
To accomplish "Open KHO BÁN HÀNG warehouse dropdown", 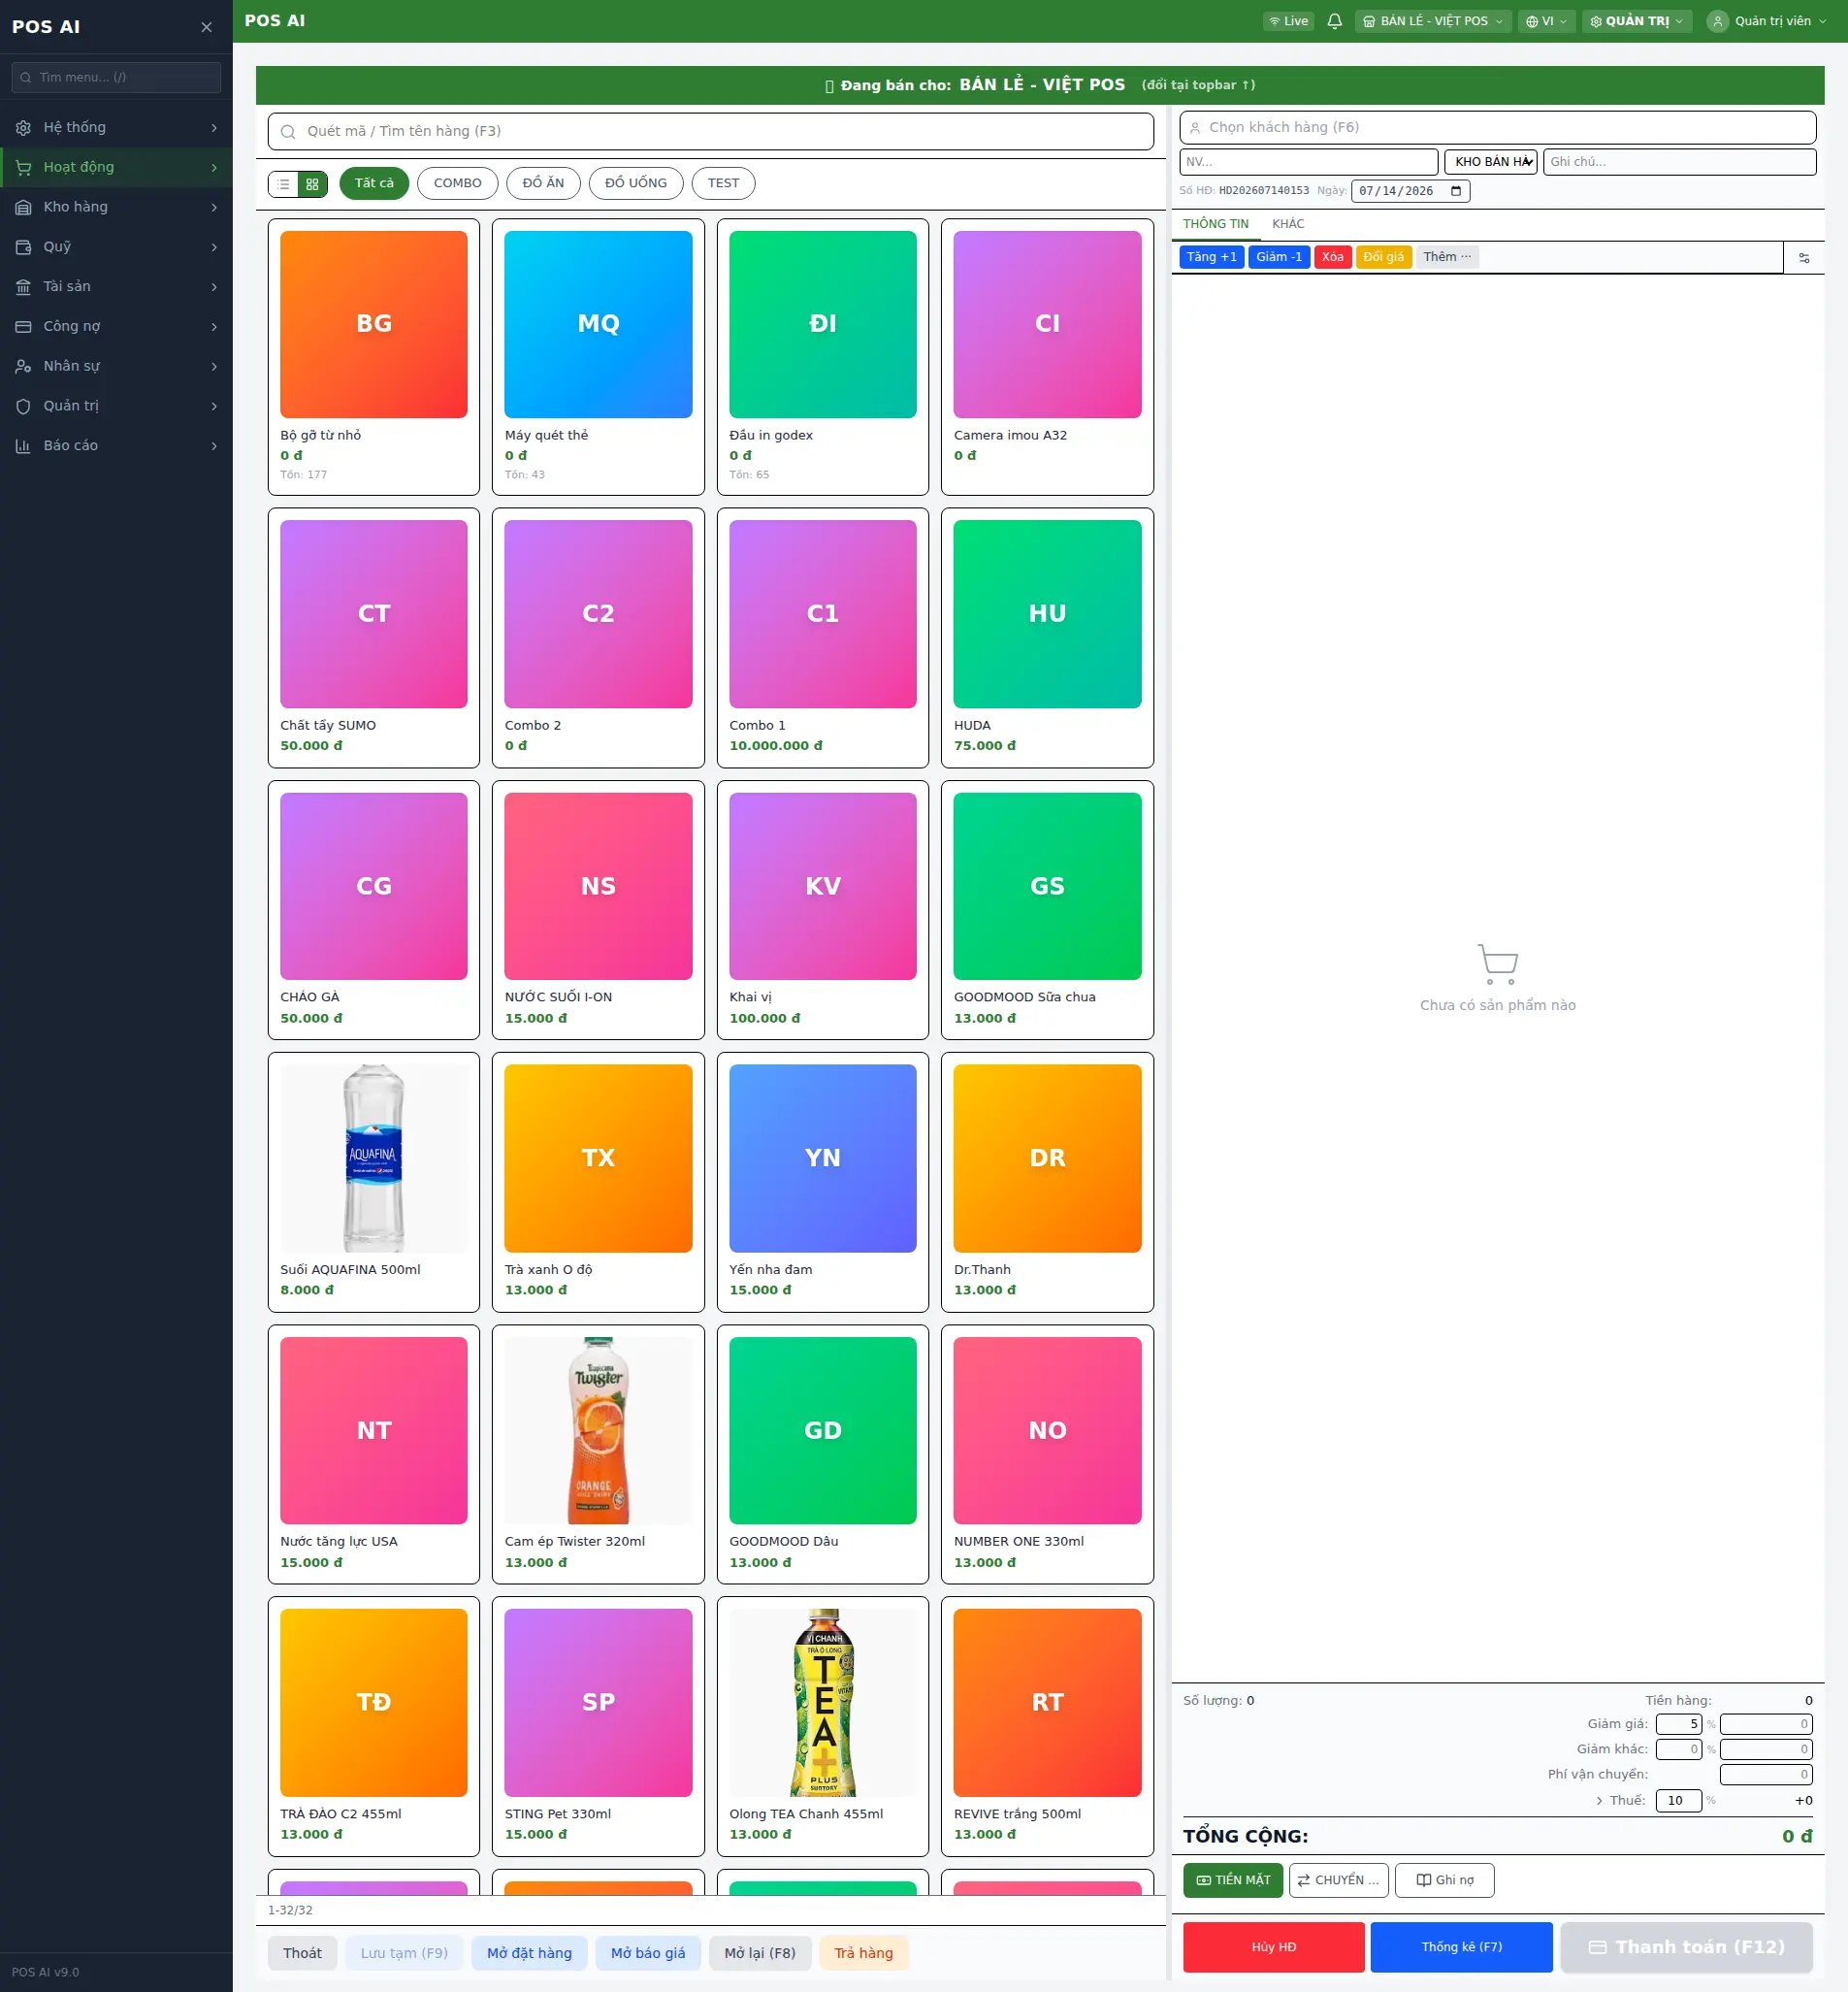I will click(1490, 162).
